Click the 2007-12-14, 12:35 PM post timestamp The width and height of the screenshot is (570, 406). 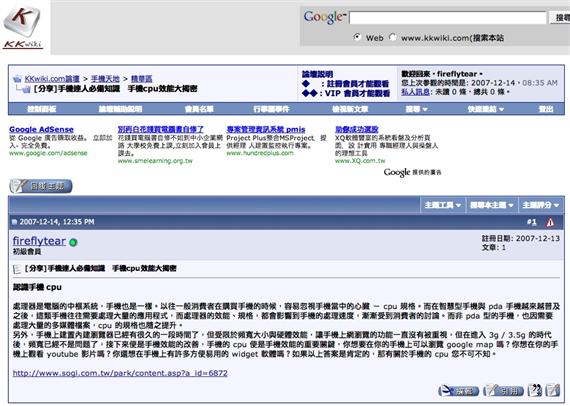point(57,222)
